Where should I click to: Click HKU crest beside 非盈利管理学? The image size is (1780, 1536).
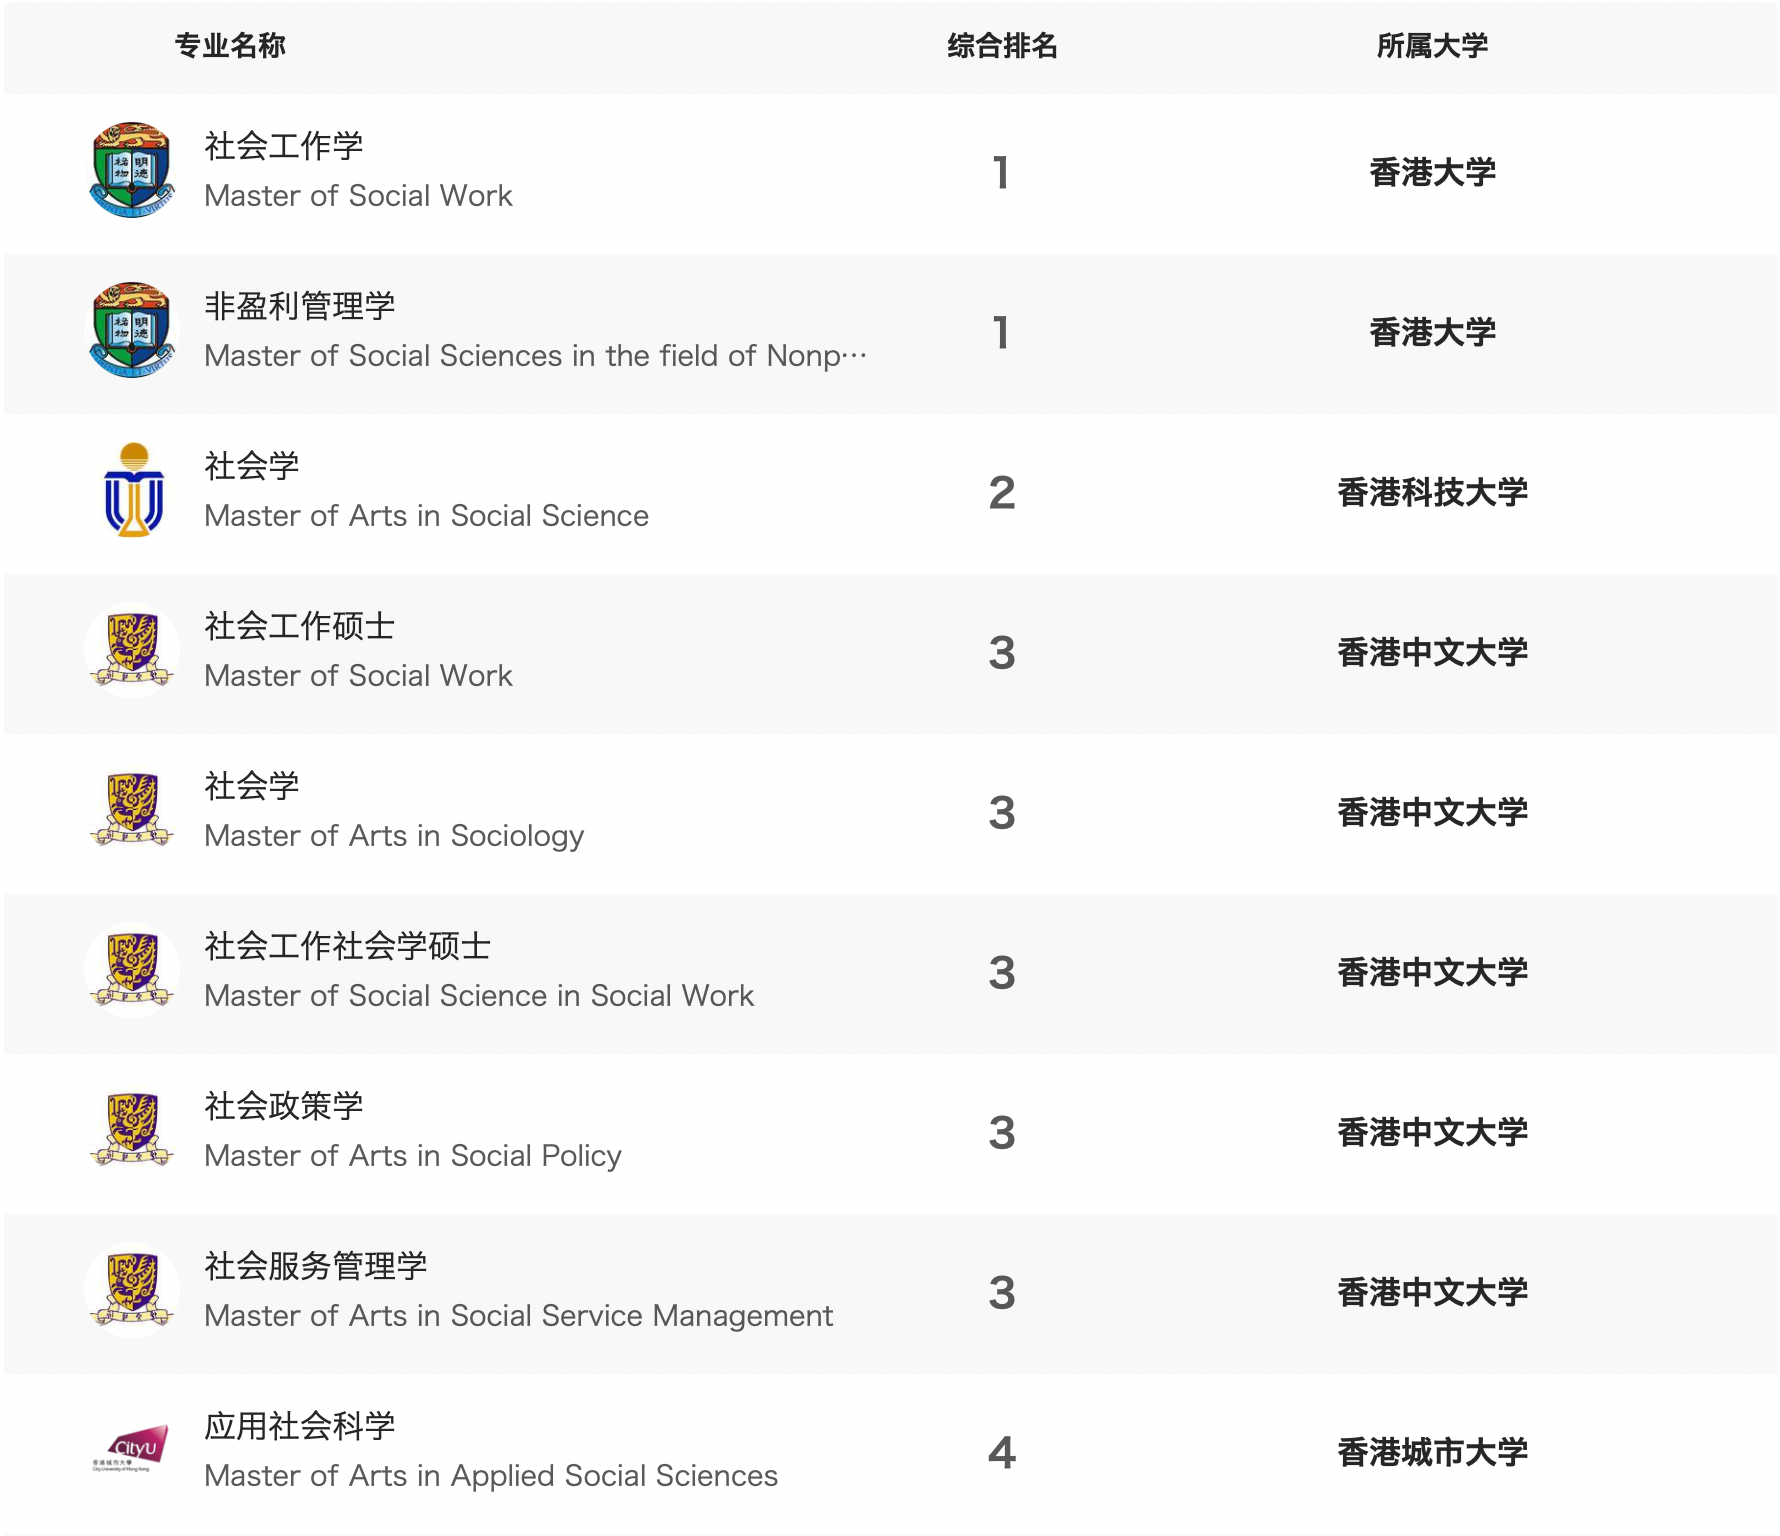132,330
